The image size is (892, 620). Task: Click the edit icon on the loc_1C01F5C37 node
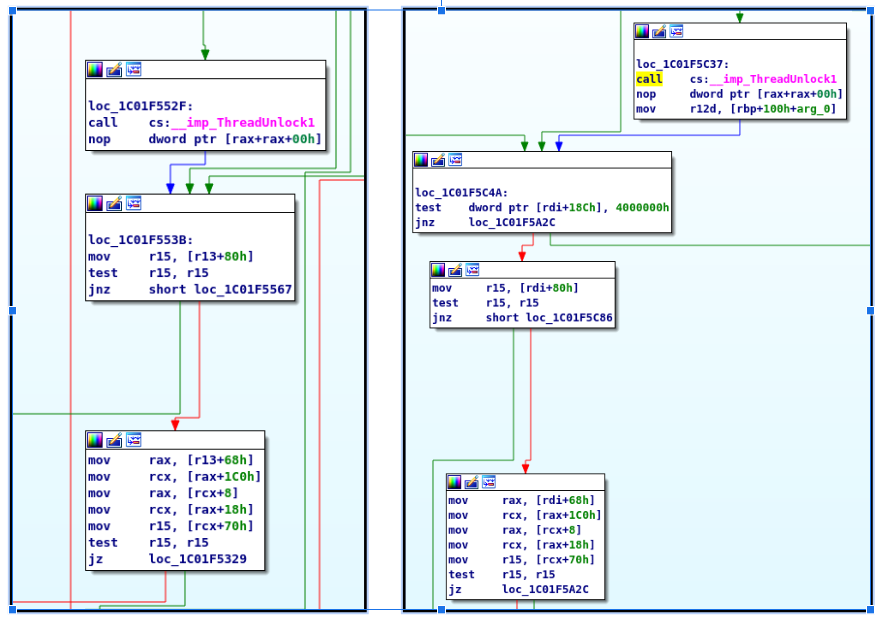click(x=661, y=32)
